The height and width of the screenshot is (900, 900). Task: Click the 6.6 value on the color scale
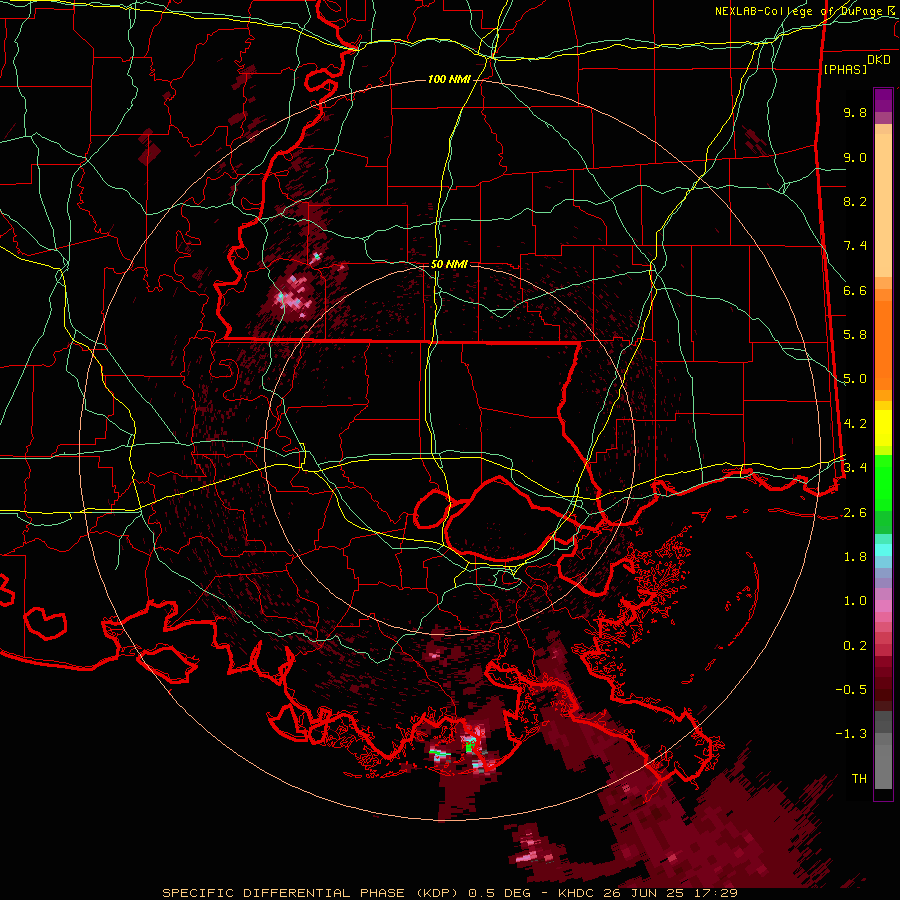point(855,290)
